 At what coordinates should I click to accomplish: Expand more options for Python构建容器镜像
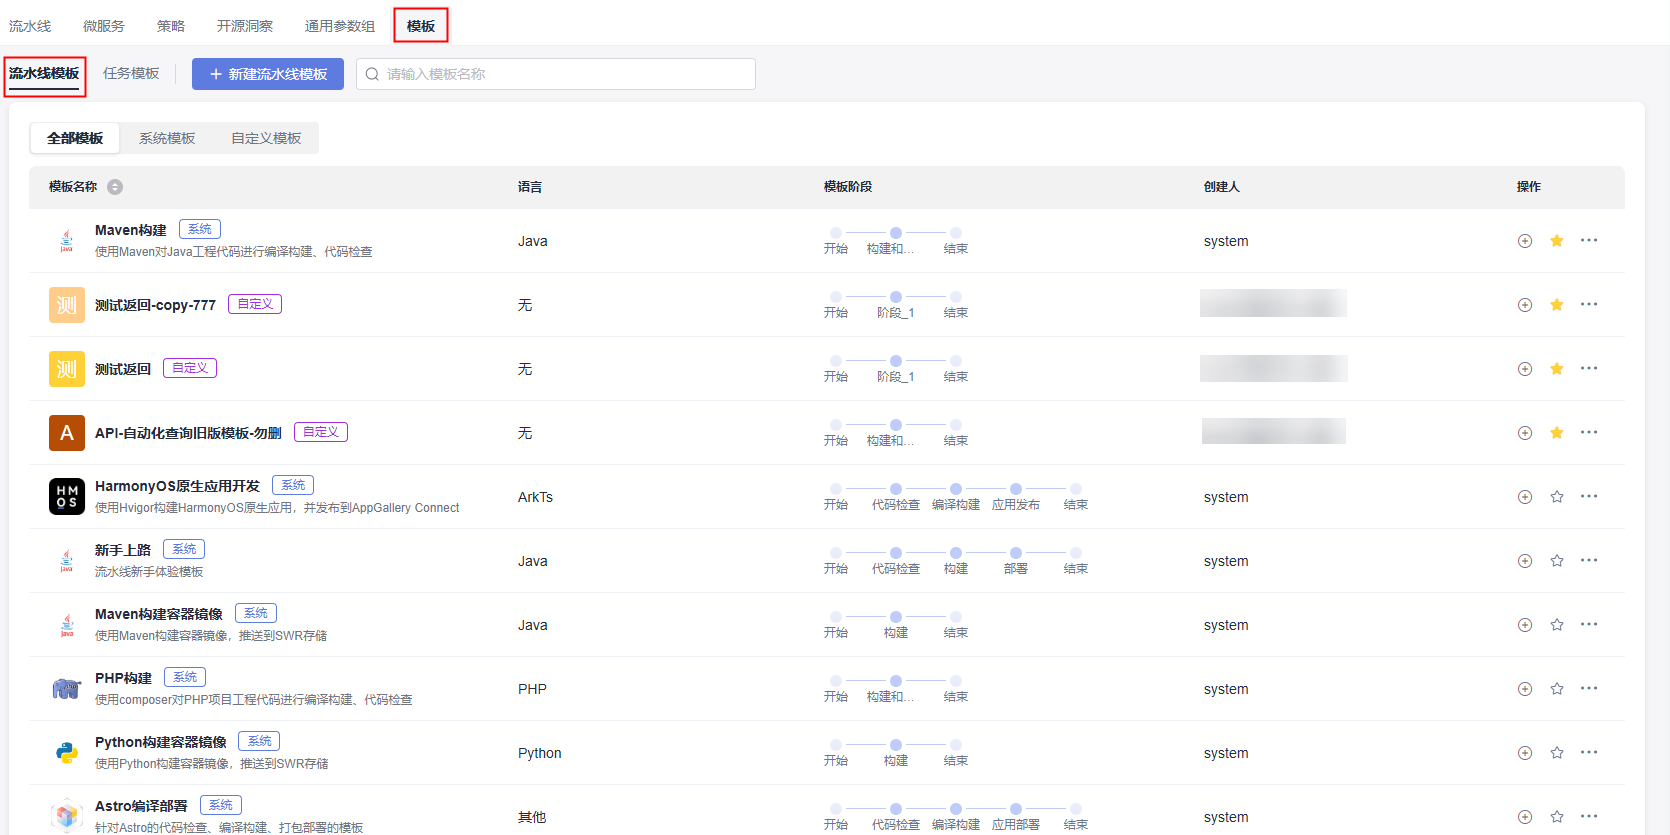click(1589, 753)
